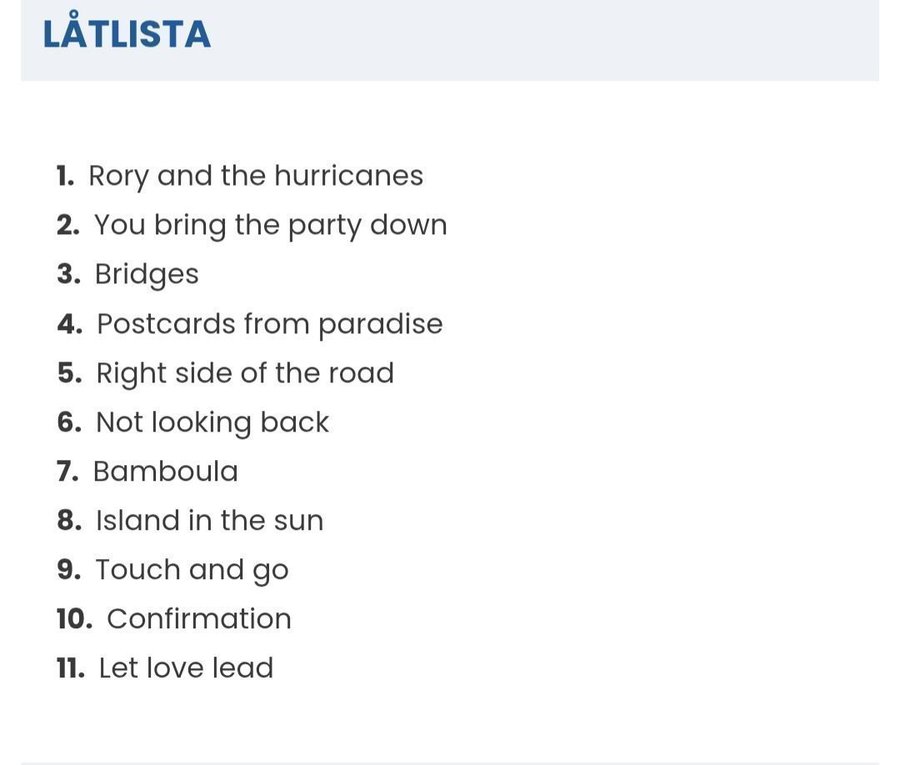Click the 'Not looking back' song
Screen dimensions: 900x765
[212, 422]
